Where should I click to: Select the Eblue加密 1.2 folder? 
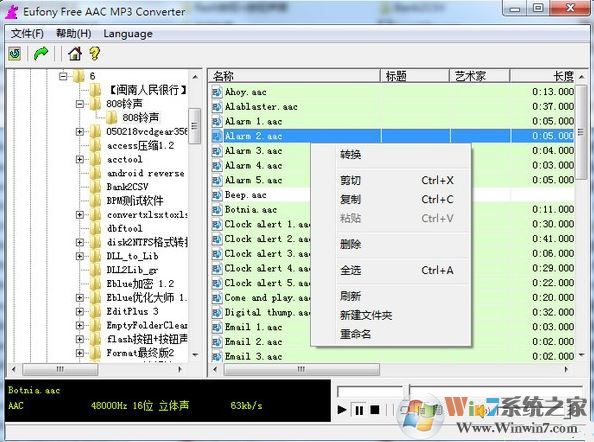click(x=140, y=284)
